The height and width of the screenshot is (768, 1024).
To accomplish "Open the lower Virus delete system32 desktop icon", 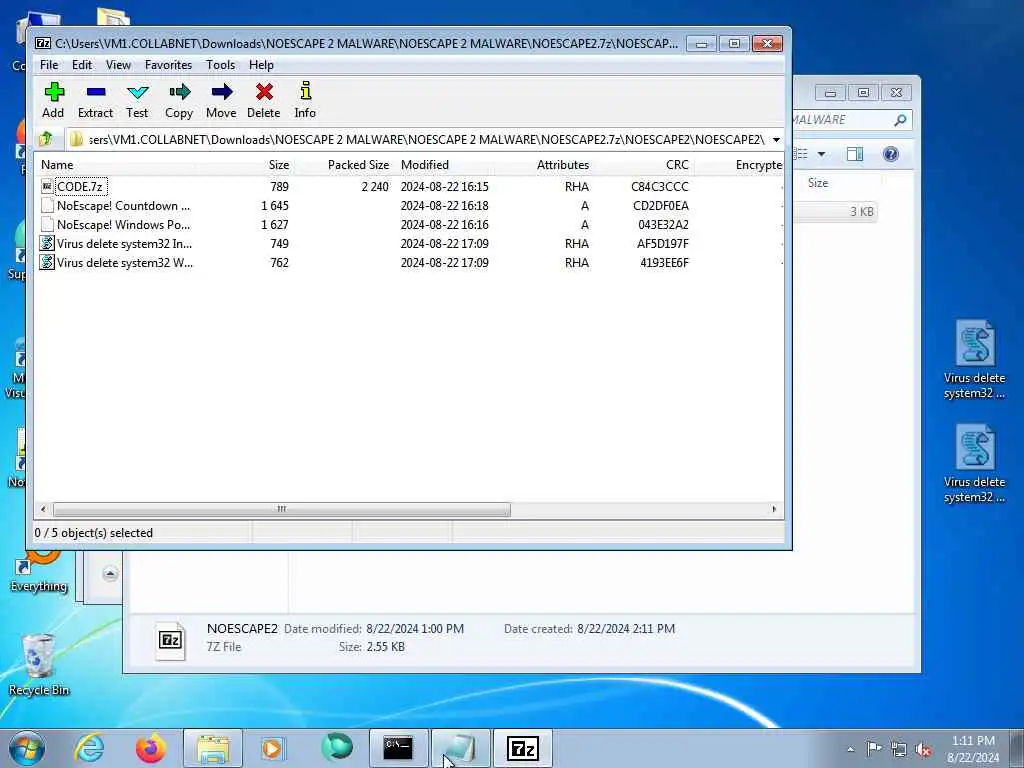I will [x=974, y=464].
